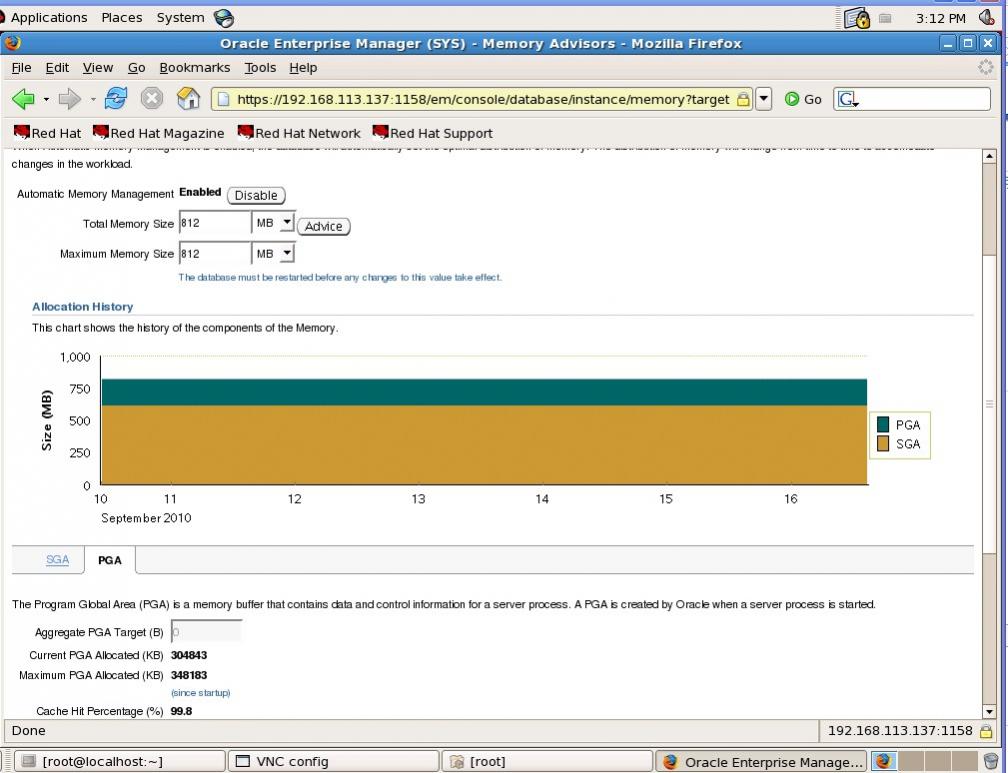
Task: Switch to the [root] file browser taskbar item
Action: pos(547,762)
